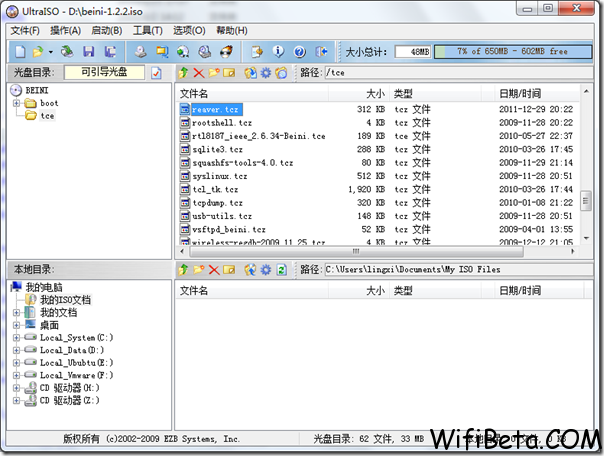
Task: Click the red X delete icon in disc pane
Action: pos(199,73)
